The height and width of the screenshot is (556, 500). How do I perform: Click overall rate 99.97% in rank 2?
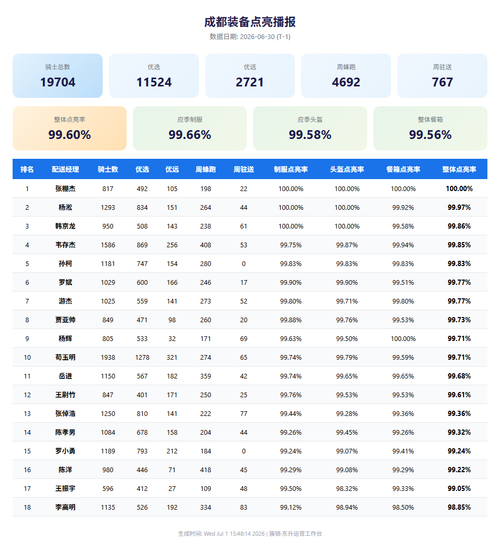coord(459,208)
